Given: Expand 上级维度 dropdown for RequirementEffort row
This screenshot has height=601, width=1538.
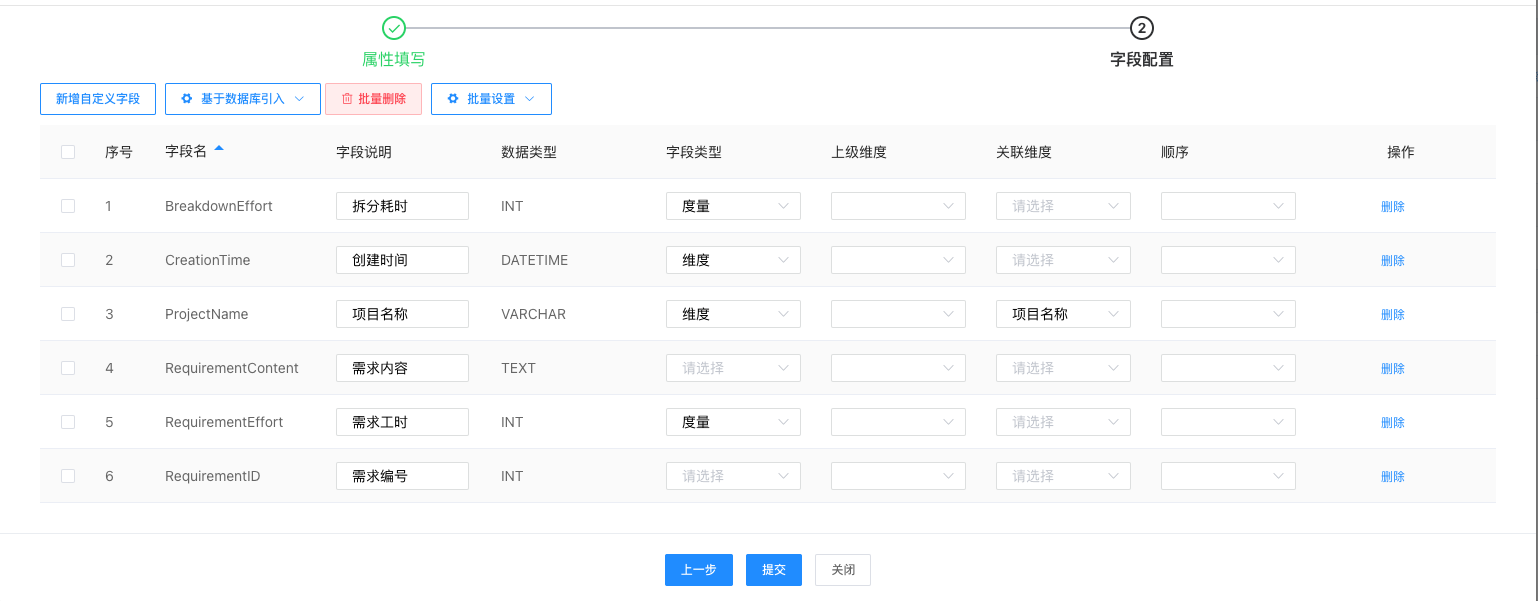Looking at the screenshot, I should 898,422.
